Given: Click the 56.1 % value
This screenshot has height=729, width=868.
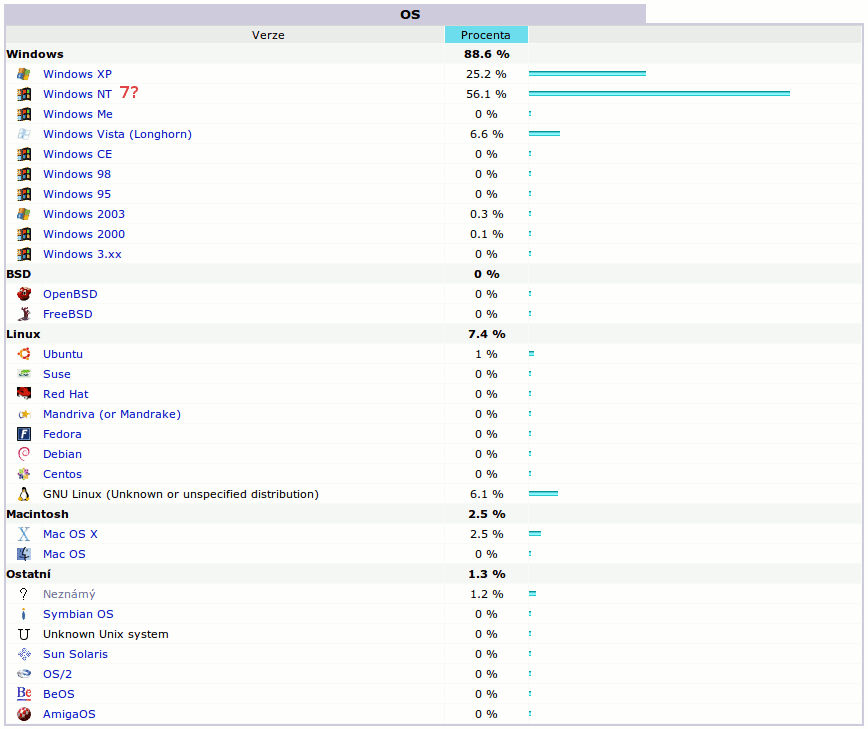Looking at the screenshot, I should tap(486, 94).
